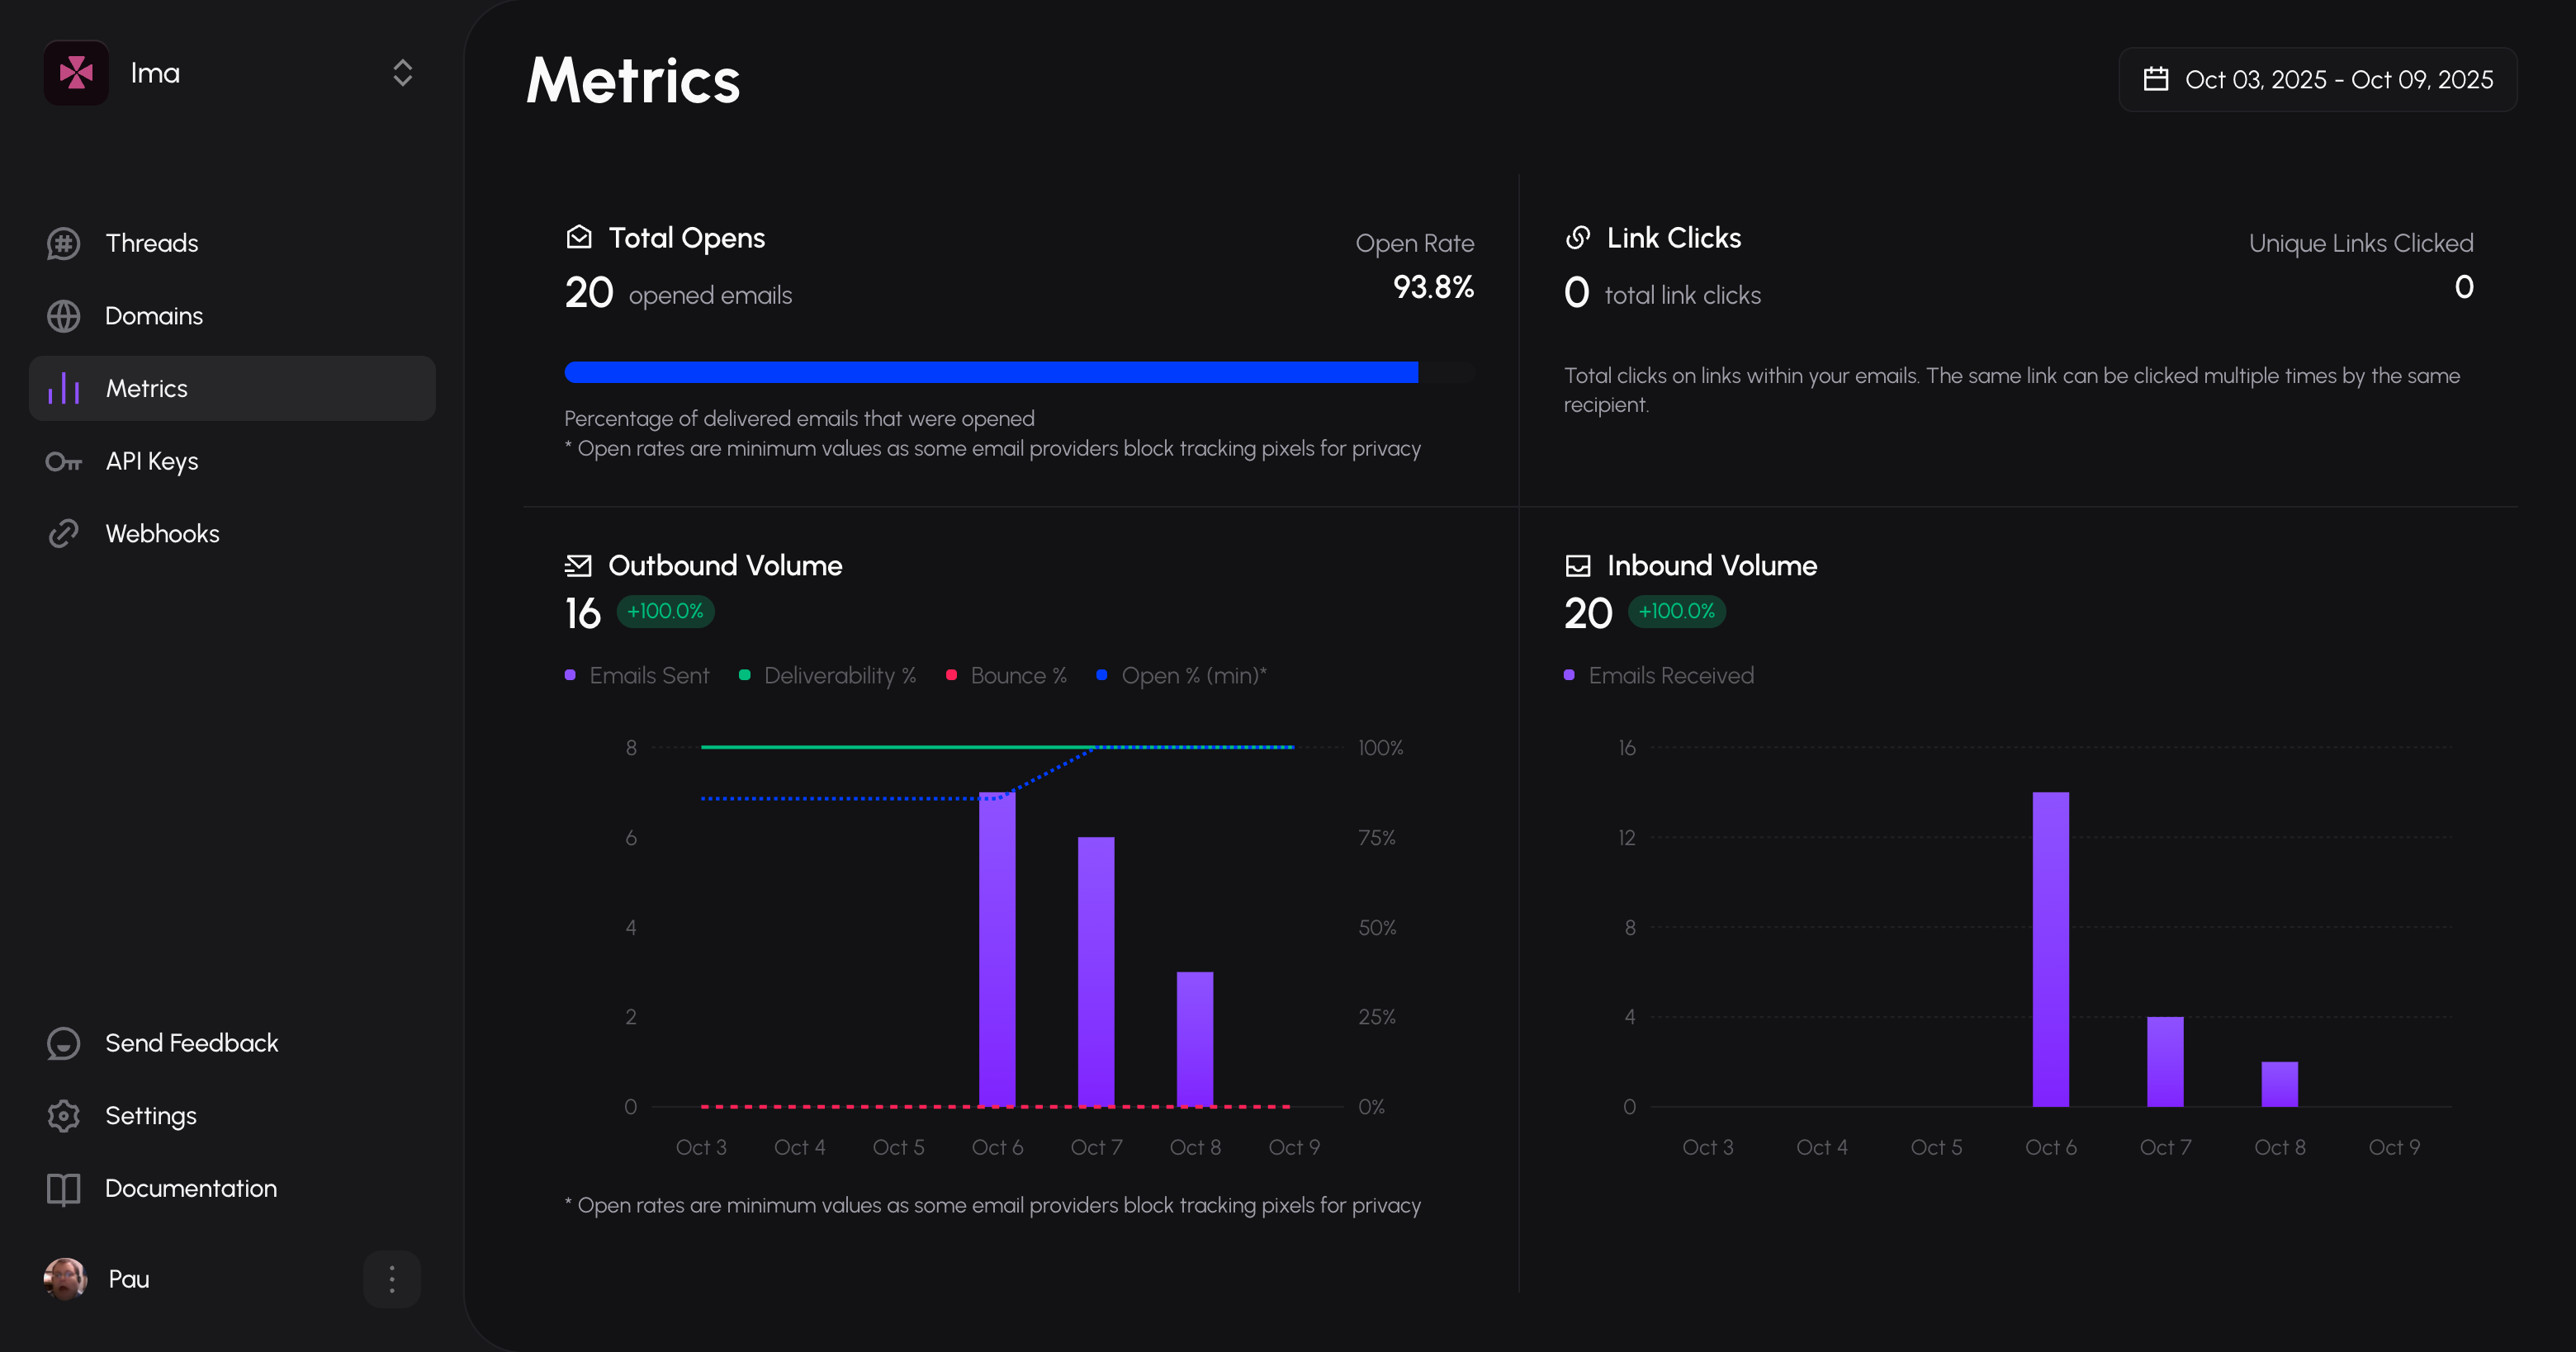Toggle the Emails Sent series in the legend
The height and width of the screenshot is (1352, 2576).
(637, 675)
